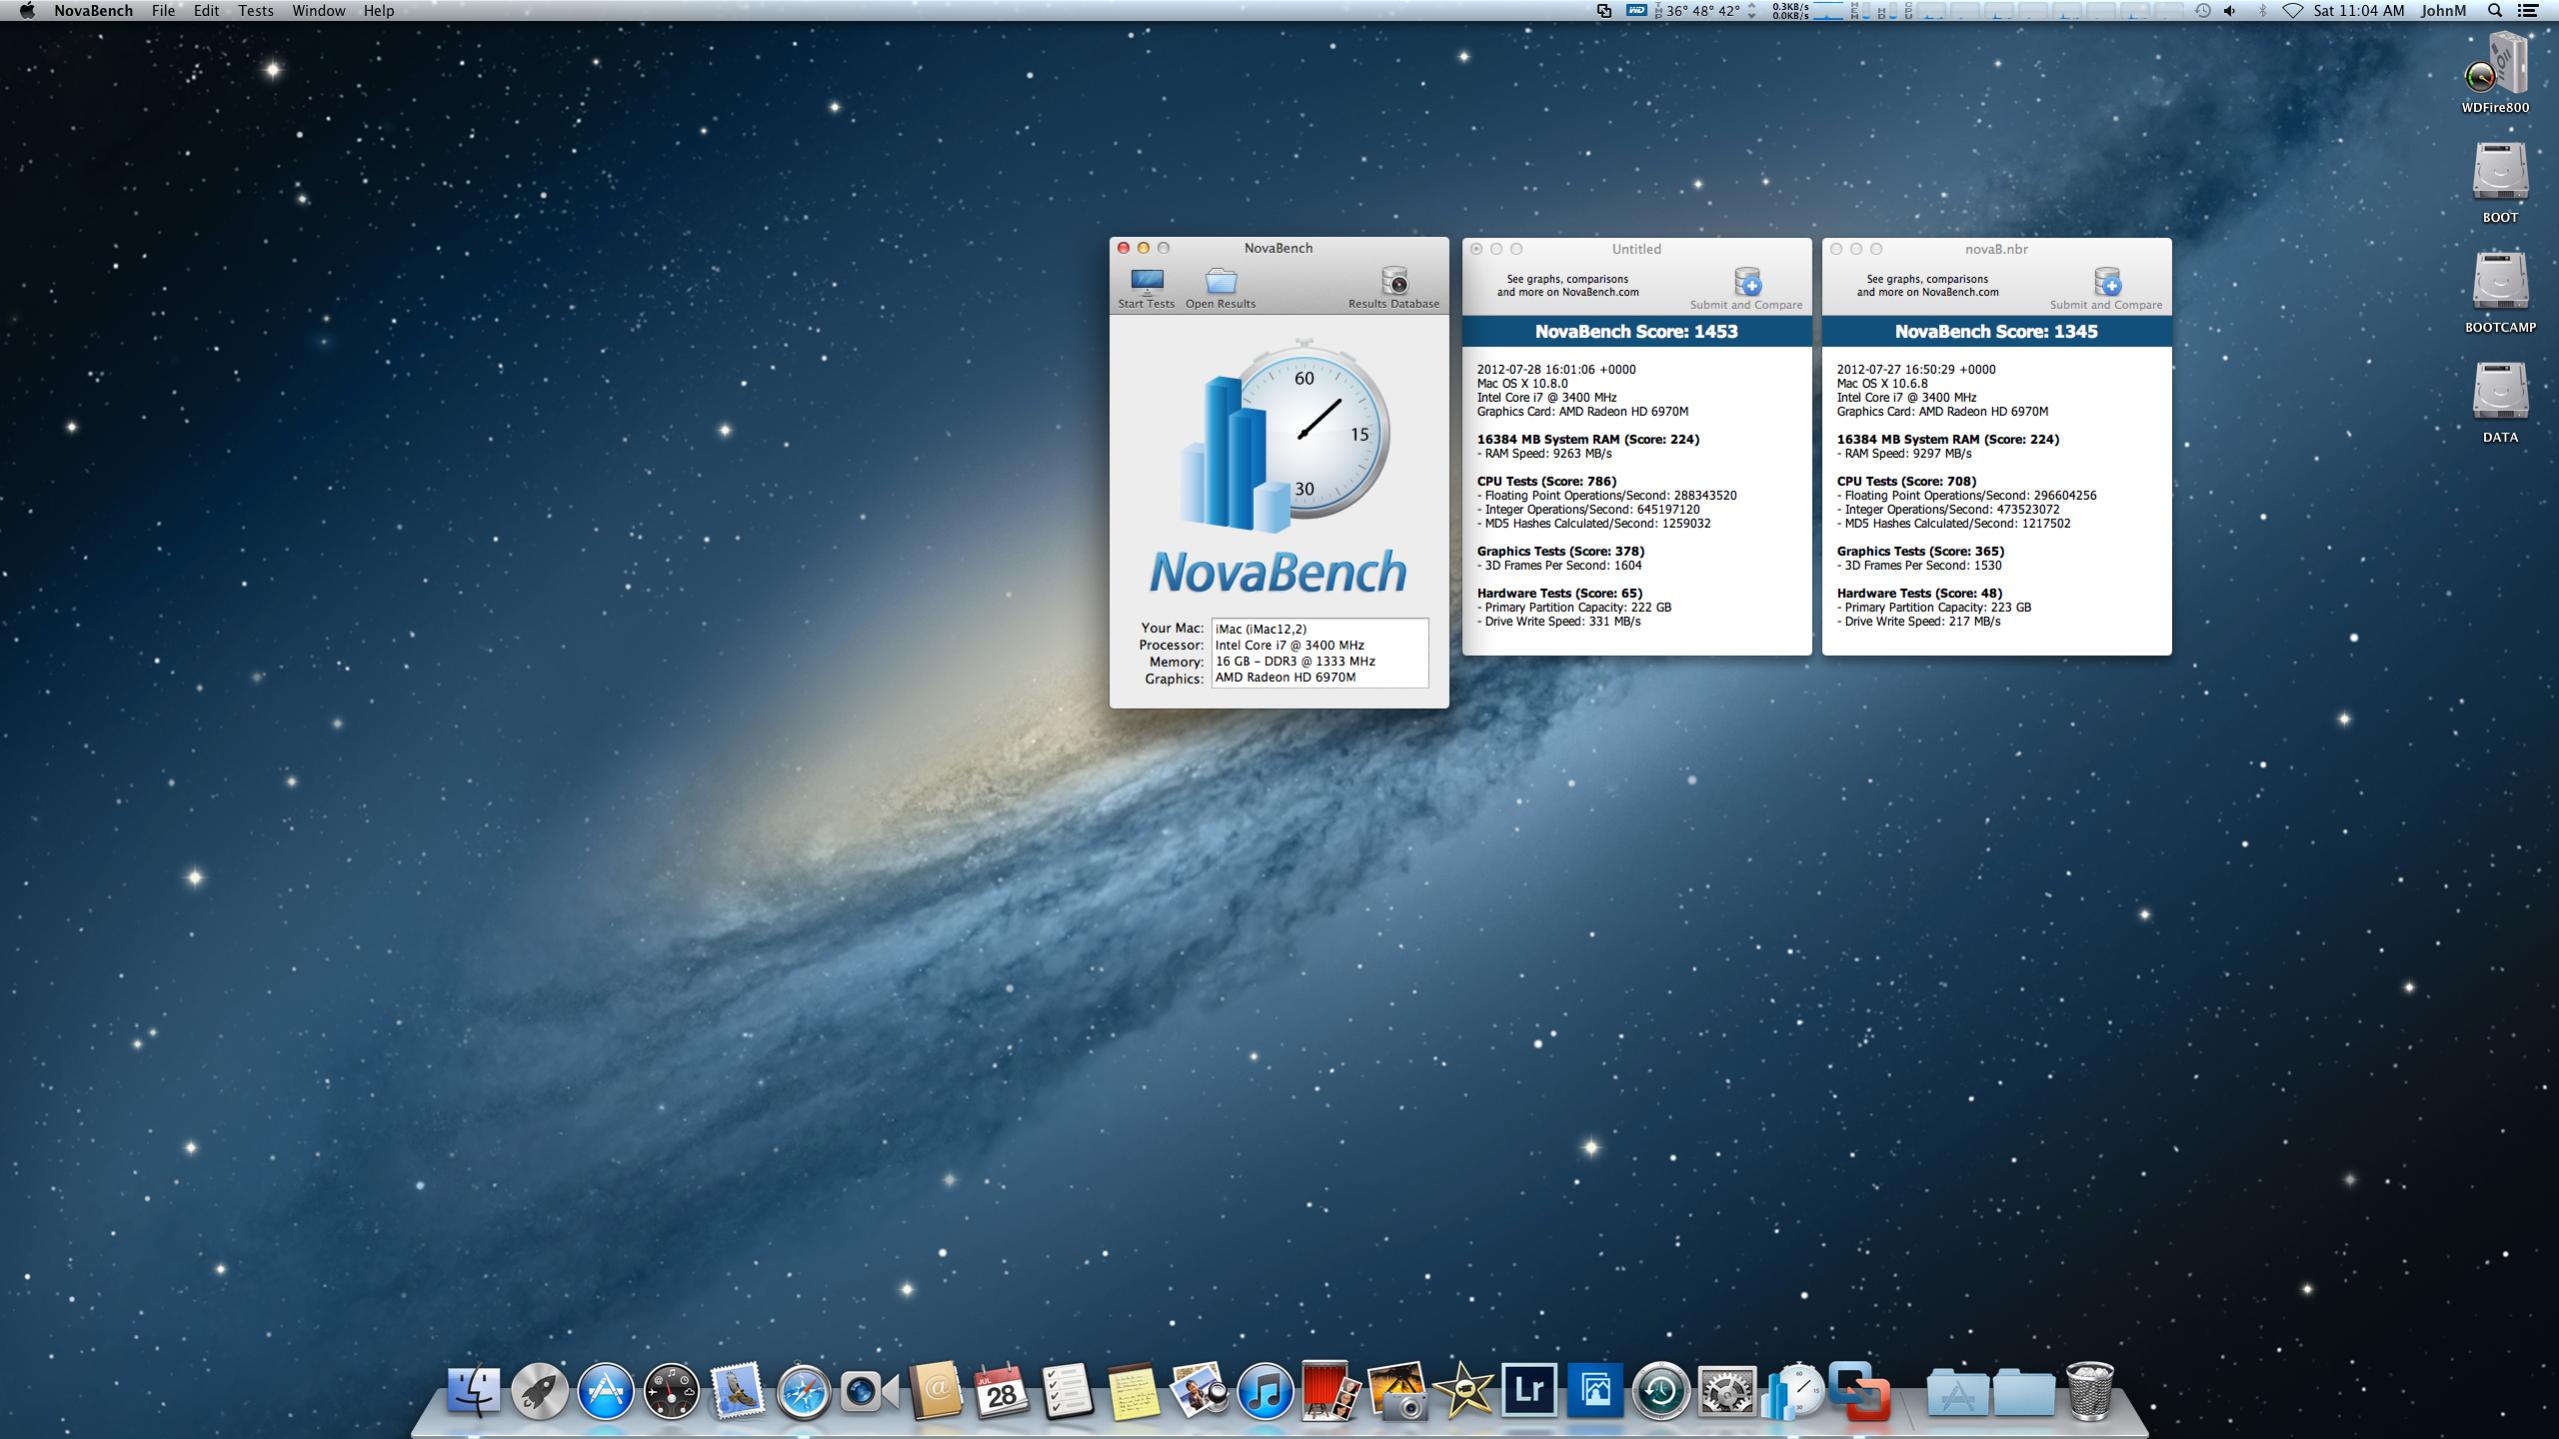The height and width of the screenshot is (1439, 2559).
Task: Open JohnM user menu
Action: pos(2443,10)
